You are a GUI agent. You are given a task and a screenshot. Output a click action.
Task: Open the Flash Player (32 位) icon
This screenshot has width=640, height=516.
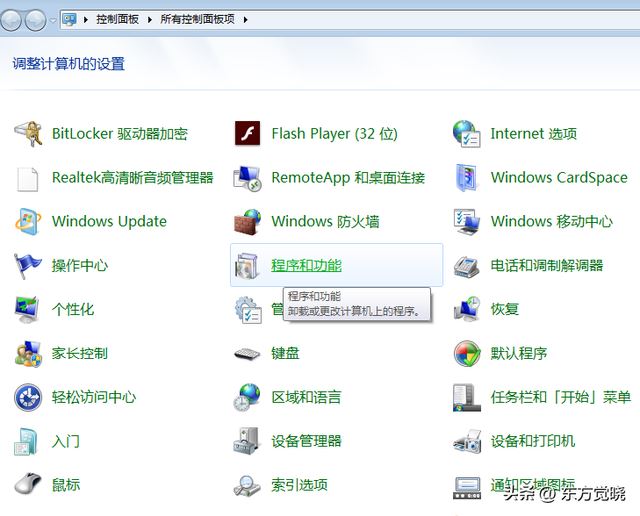click(247, 133)
